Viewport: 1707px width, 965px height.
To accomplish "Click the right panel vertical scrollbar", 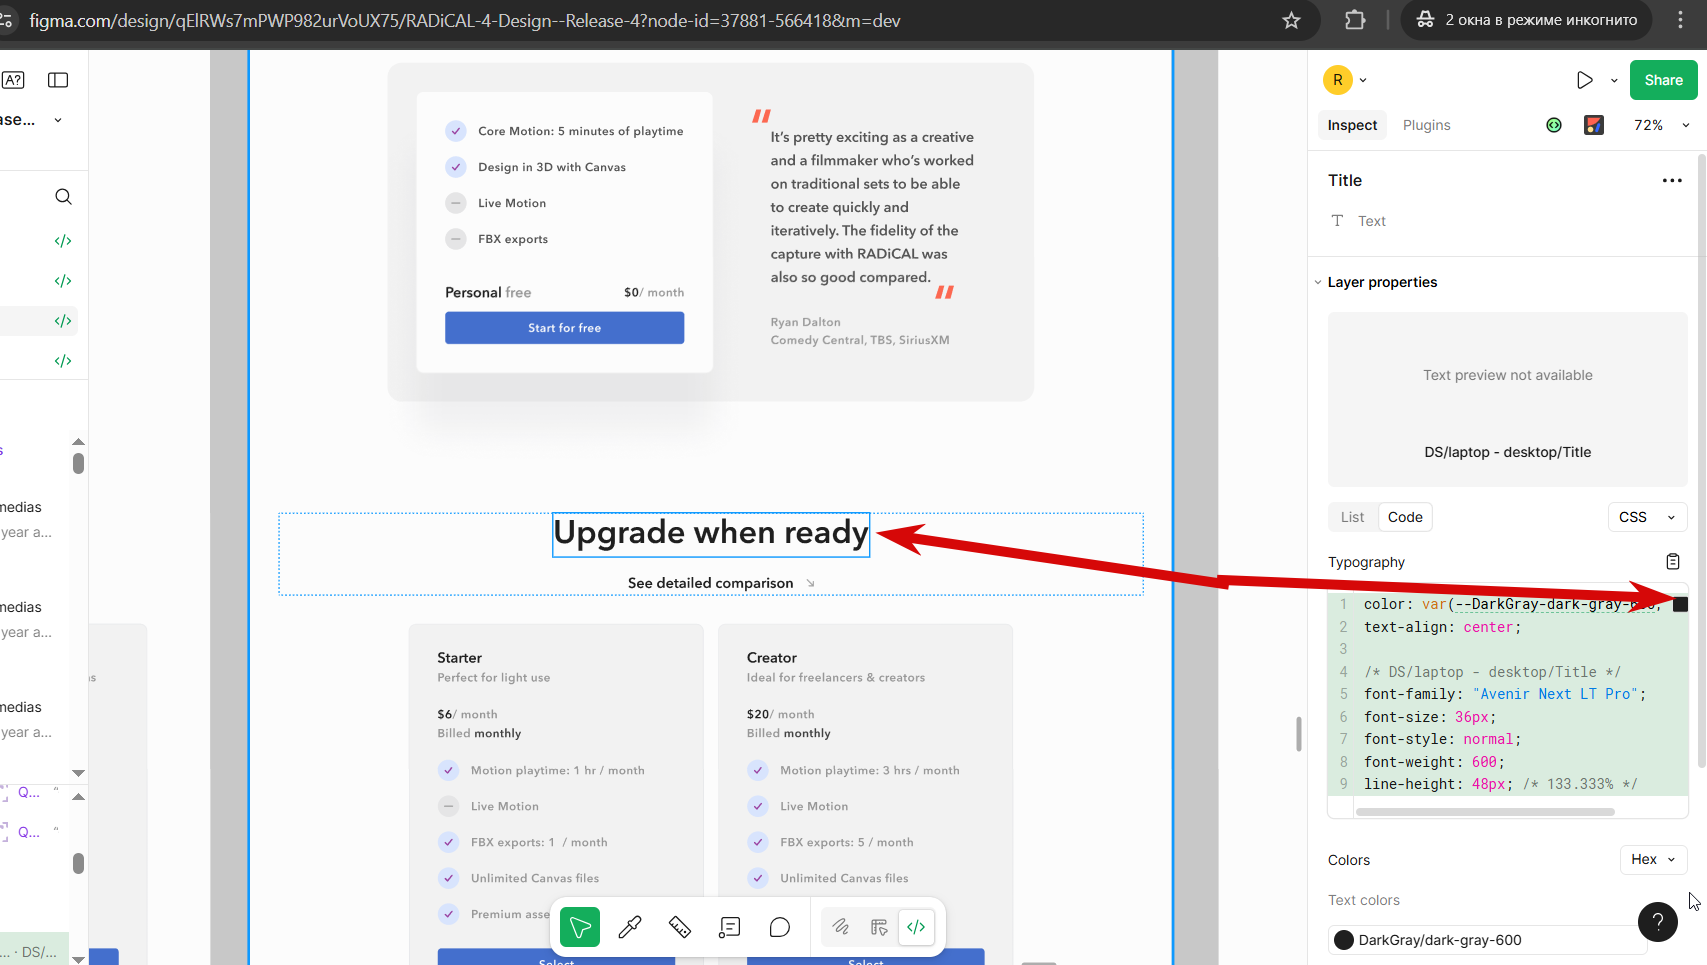I will pos(1701,460).
